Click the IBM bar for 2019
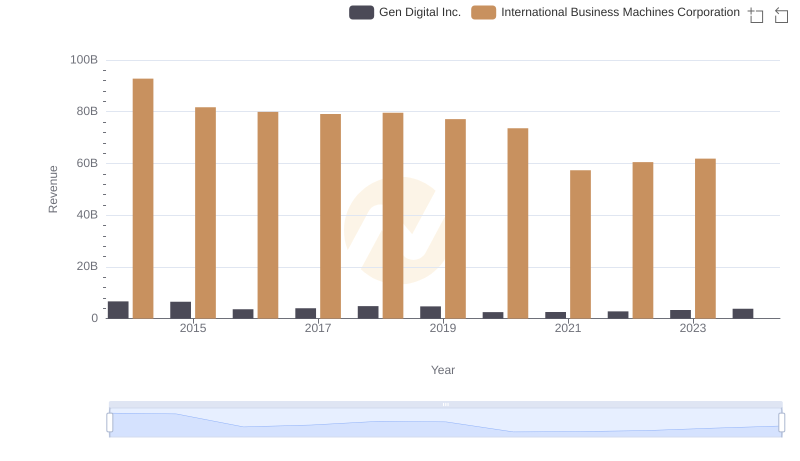Image resolution: width=800 pixels, height=461 pixels. tap(455, 219)
